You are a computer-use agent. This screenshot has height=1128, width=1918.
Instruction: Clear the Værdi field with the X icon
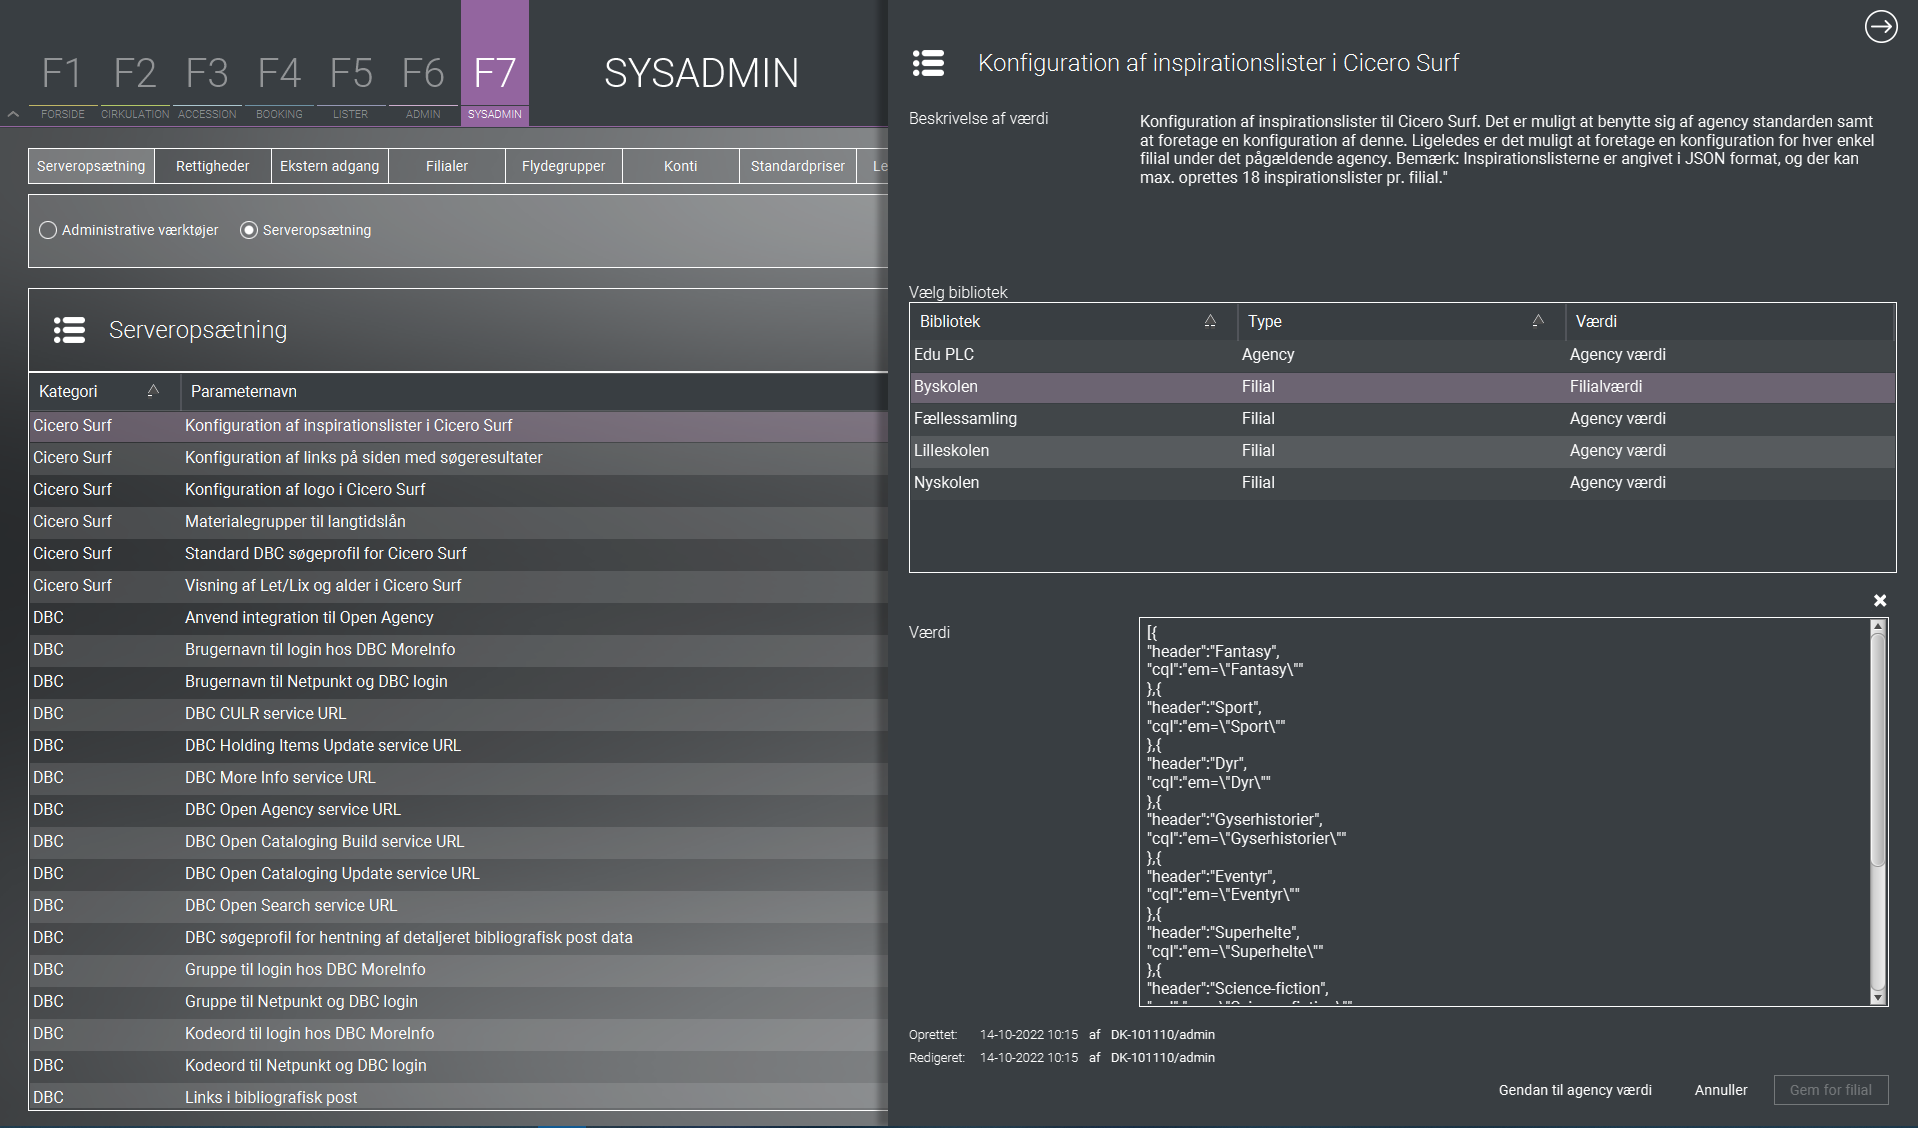pyautogui.click(x=1880, y=600)
